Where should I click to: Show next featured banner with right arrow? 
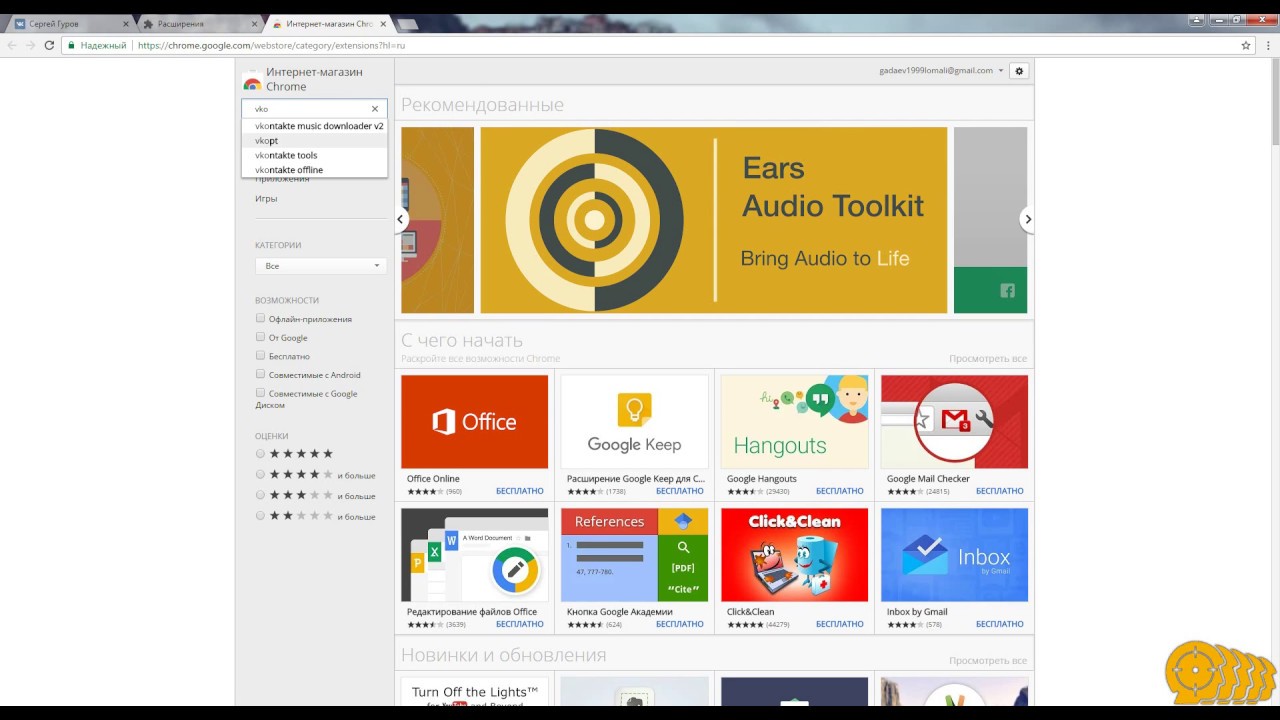1027,219
